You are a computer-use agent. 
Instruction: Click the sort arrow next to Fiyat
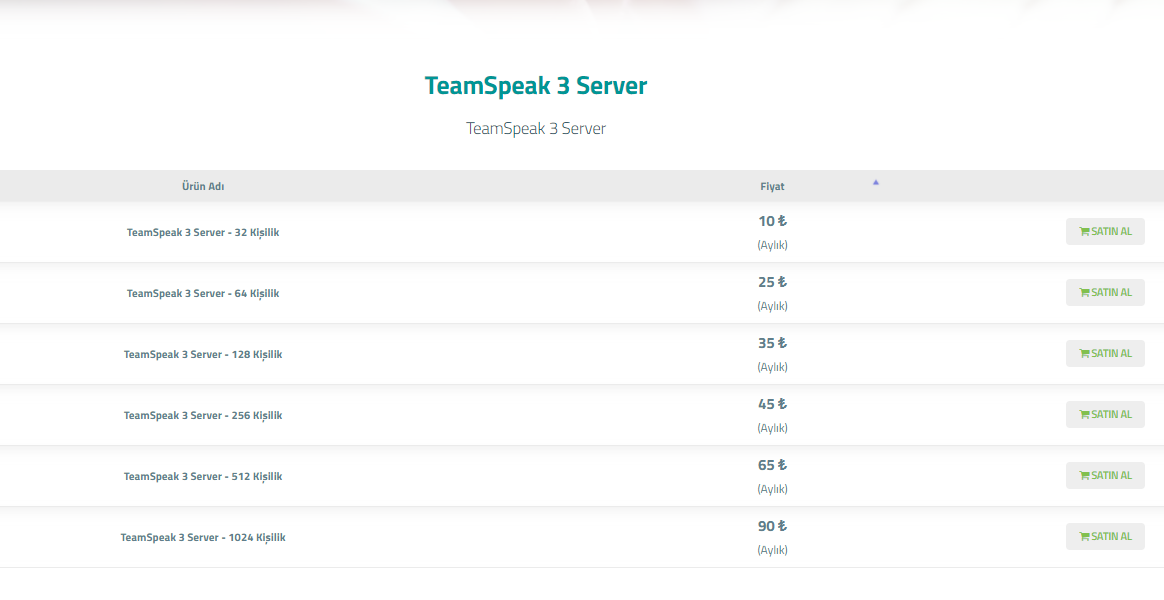pyautogui.click(x=876, y=182)
